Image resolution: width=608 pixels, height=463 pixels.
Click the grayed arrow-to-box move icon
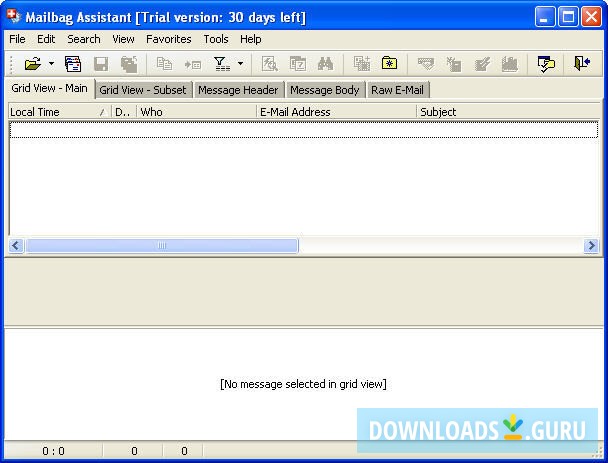tap(193, 64)
